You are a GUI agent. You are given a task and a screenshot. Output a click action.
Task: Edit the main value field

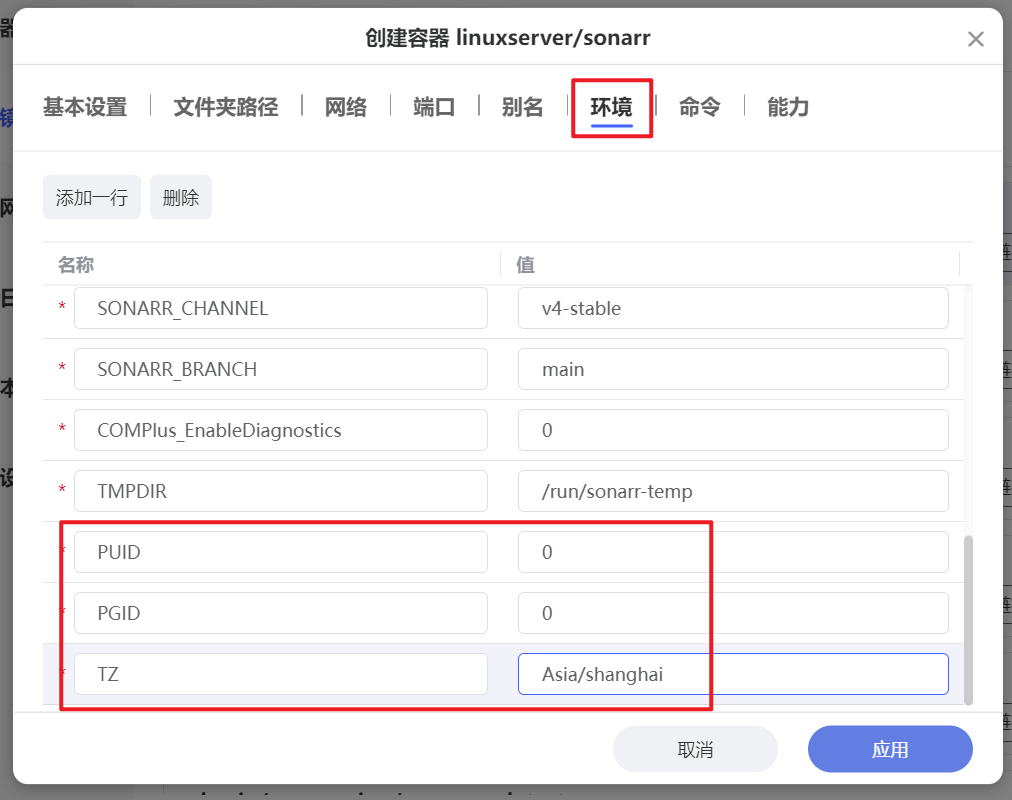coord(733,369)
